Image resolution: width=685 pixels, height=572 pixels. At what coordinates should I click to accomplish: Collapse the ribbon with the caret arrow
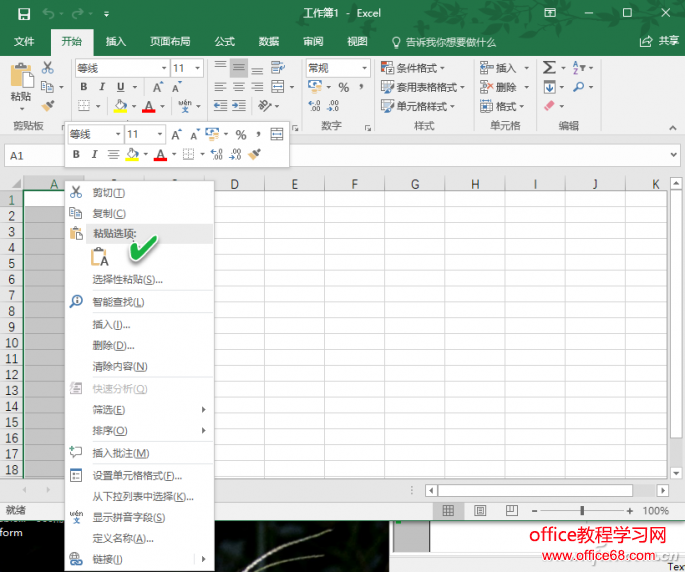(673, 128)
